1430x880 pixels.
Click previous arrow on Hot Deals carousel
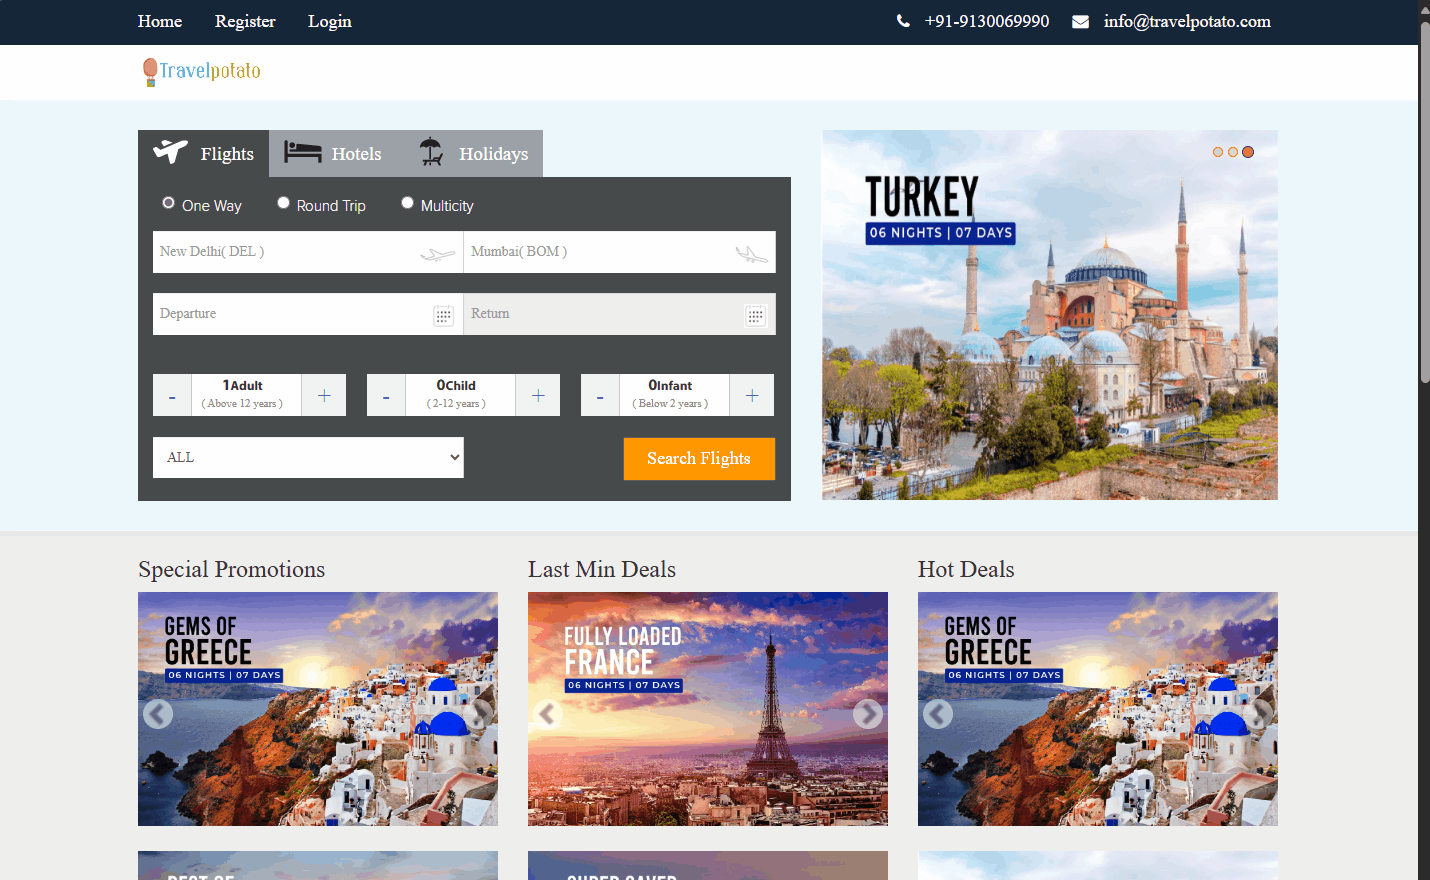pyautogui.click(x=938, y=714)
